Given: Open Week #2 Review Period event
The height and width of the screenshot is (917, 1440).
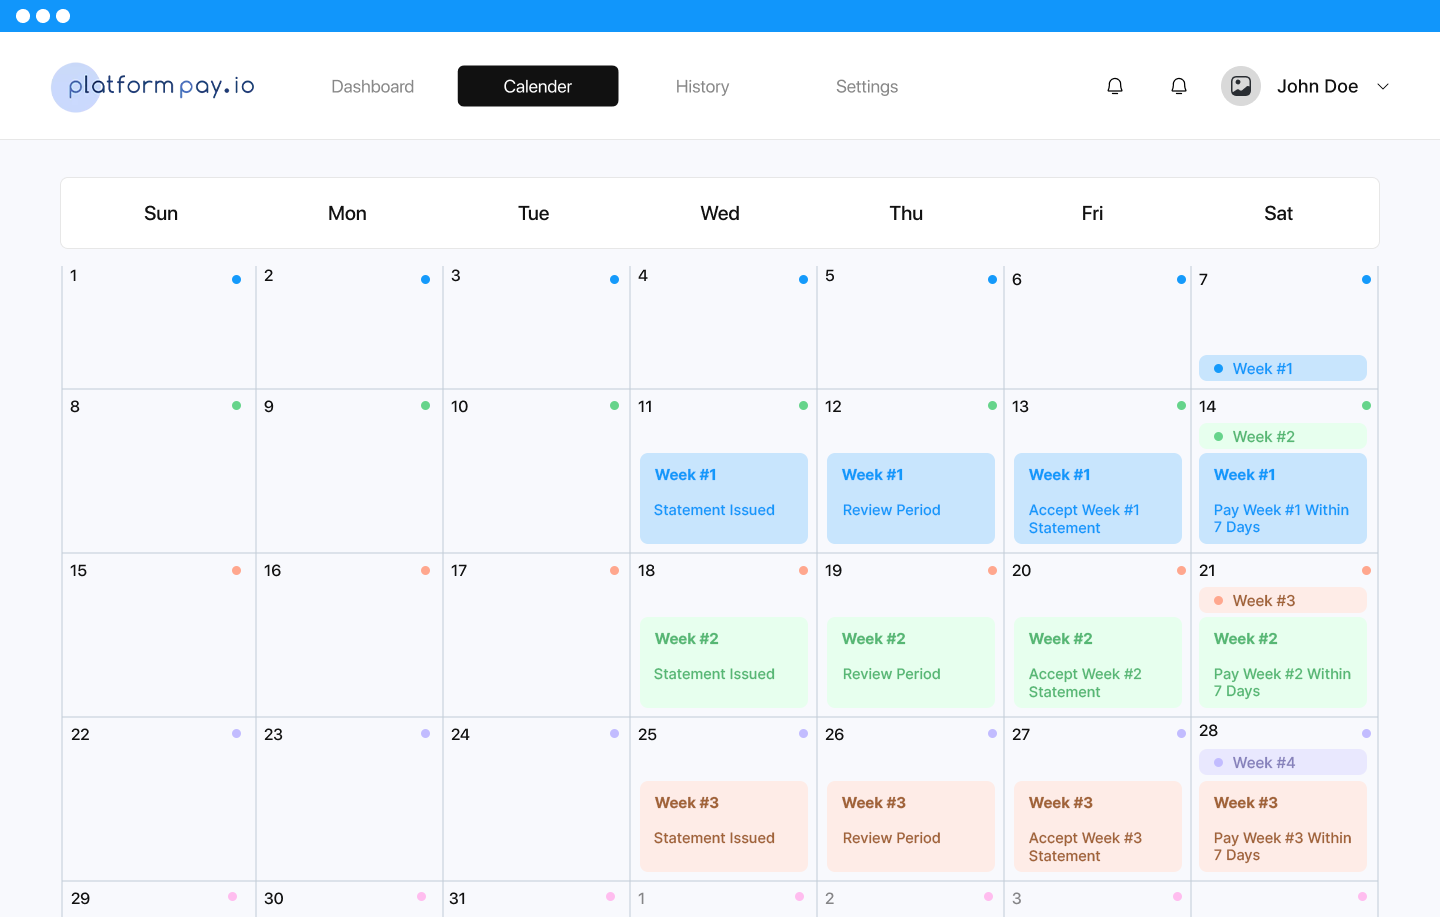Looking at the screenshot, I should pyautogui.click(x=910, y=662).
